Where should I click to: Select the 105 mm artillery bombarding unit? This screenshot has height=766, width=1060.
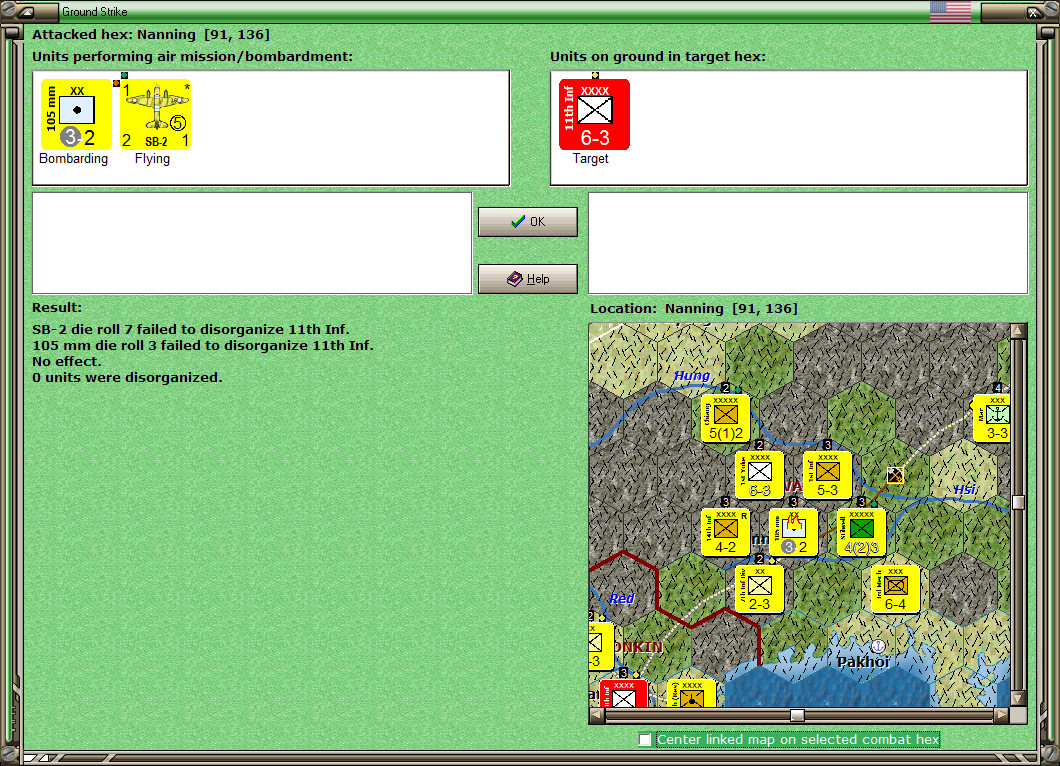(76, 114)
